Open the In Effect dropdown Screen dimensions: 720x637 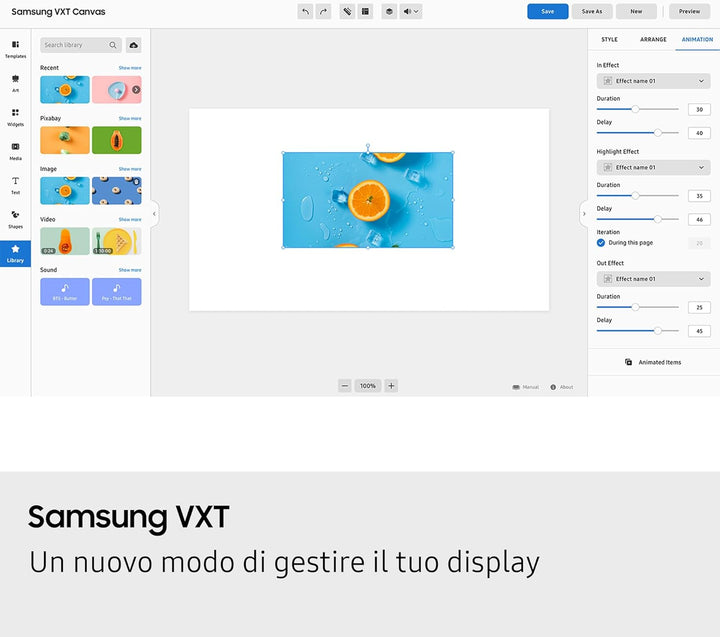click(653, 81)
